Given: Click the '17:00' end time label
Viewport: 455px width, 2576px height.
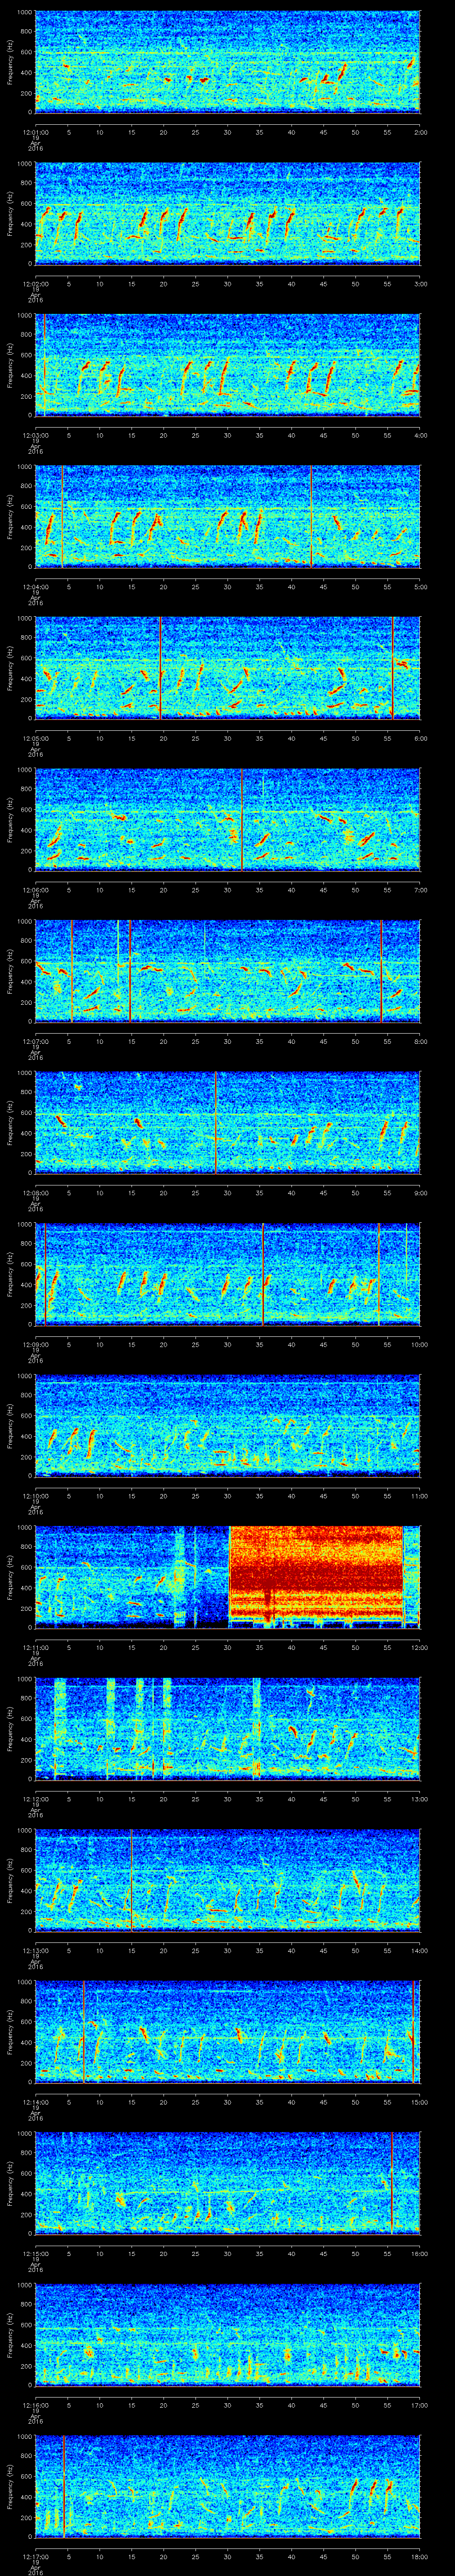Looking at the screenshot, I should click(420, 2405).
